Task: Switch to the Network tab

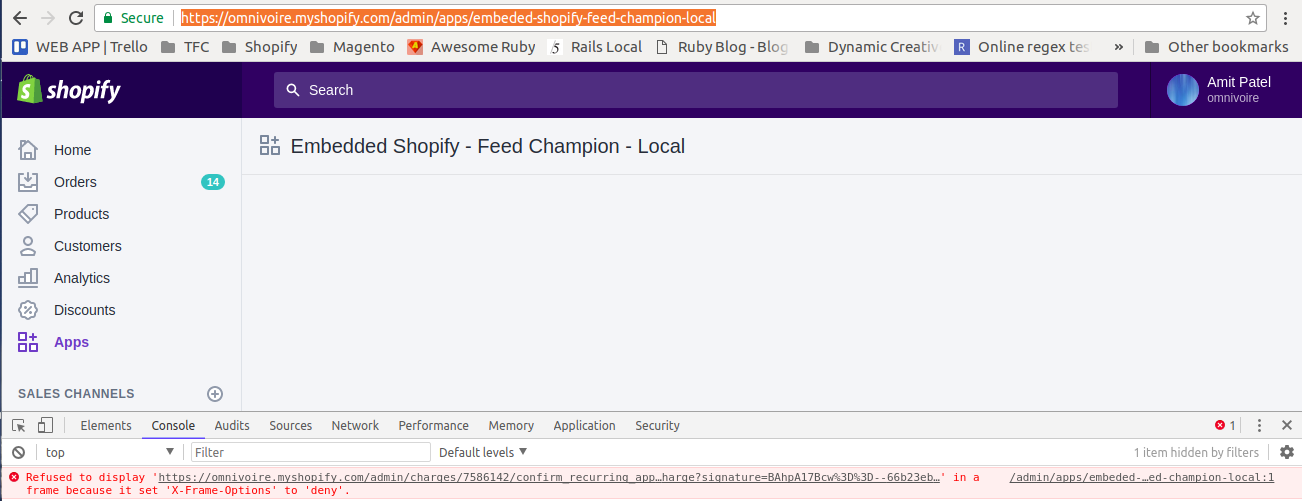Action: [356, 425]
